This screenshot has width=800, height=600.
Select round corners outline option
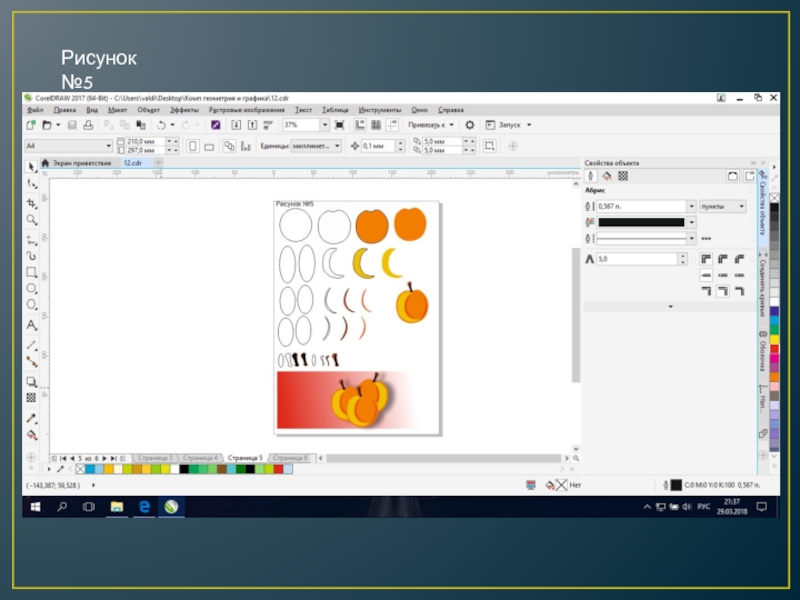pyautogui.click(x=723, y=259)
